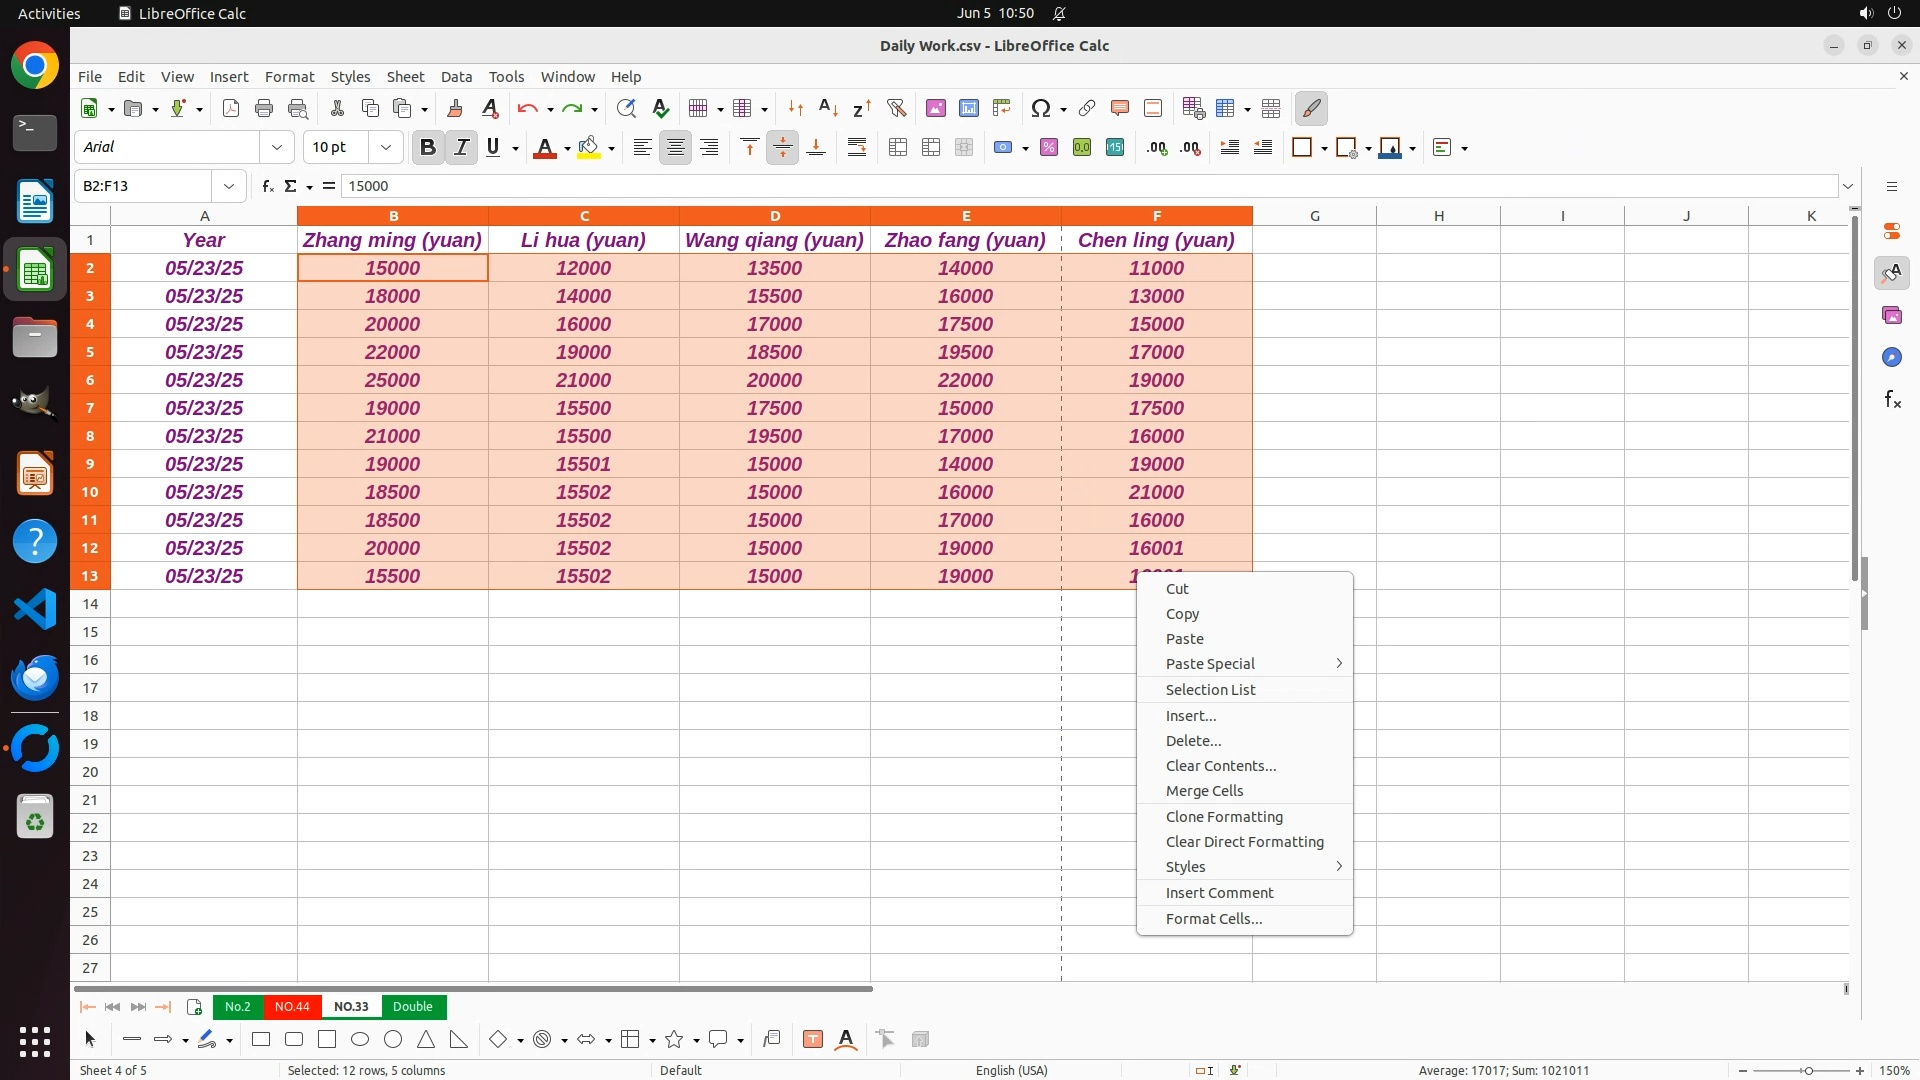1920x1080 pixels.
Task: Open the Data menu
Action: click(x=456, y=77)
